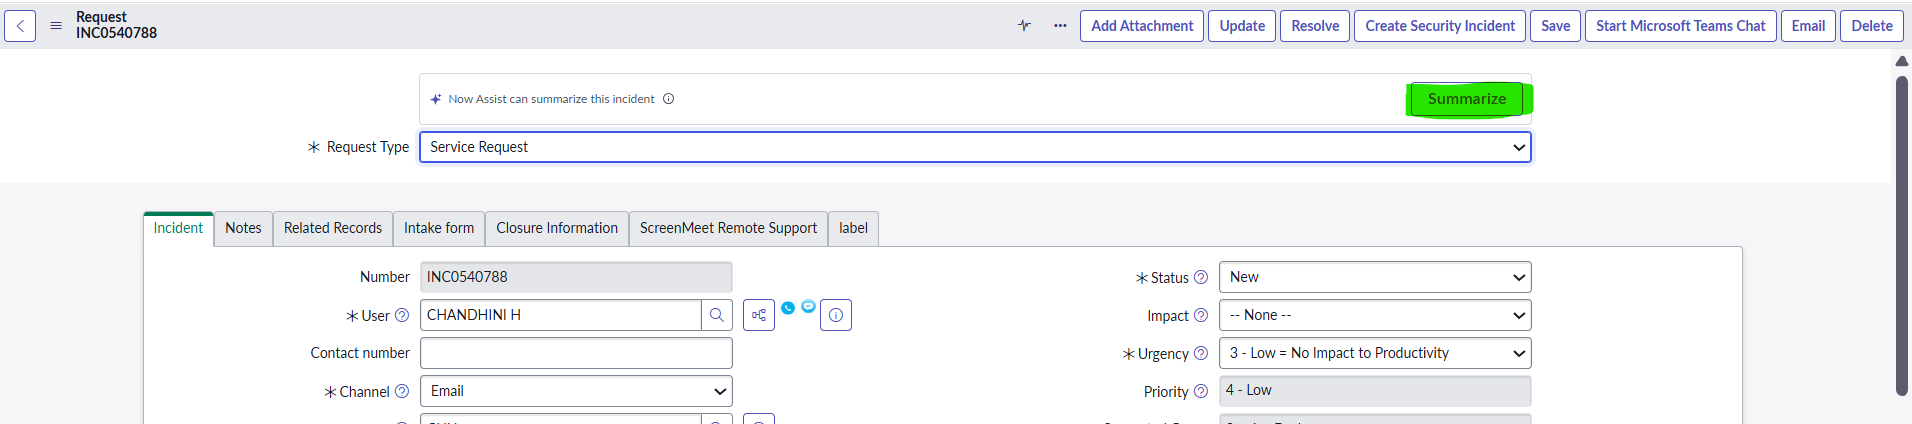Click the vertical scrollbar thumb
The width and height of the screenshot is (1912, 424).
pyautogui.click(x=1902, y=235)
